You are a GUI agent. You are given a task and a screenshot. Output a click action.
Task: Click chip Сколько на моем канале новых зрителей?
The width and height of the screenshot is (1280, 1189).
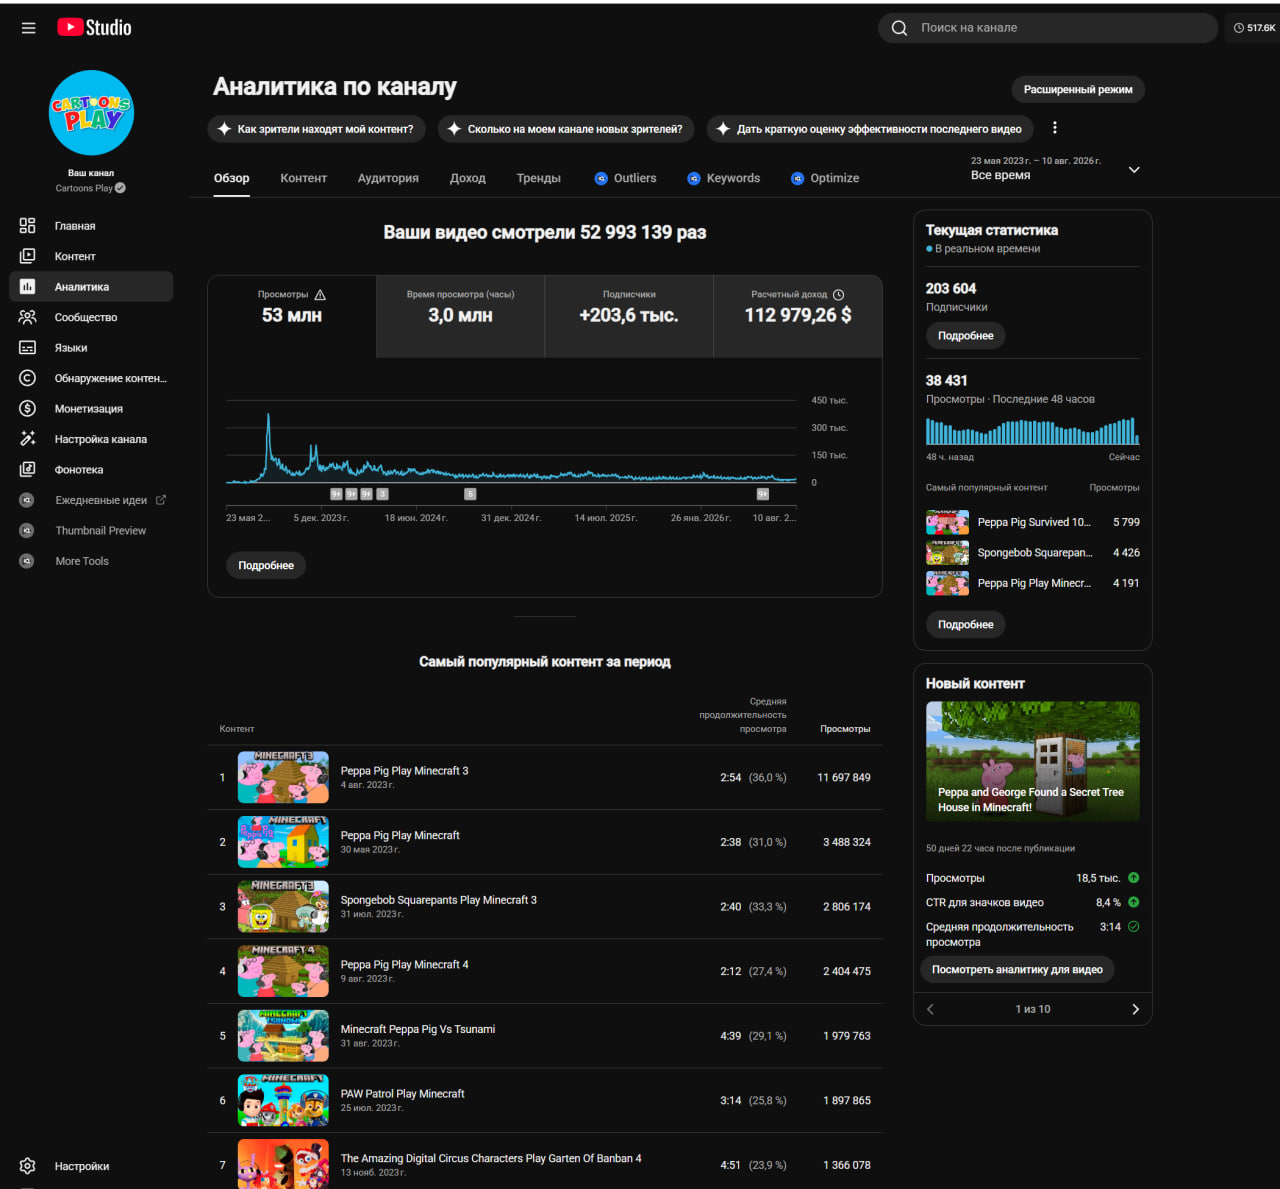pos(567,129)
